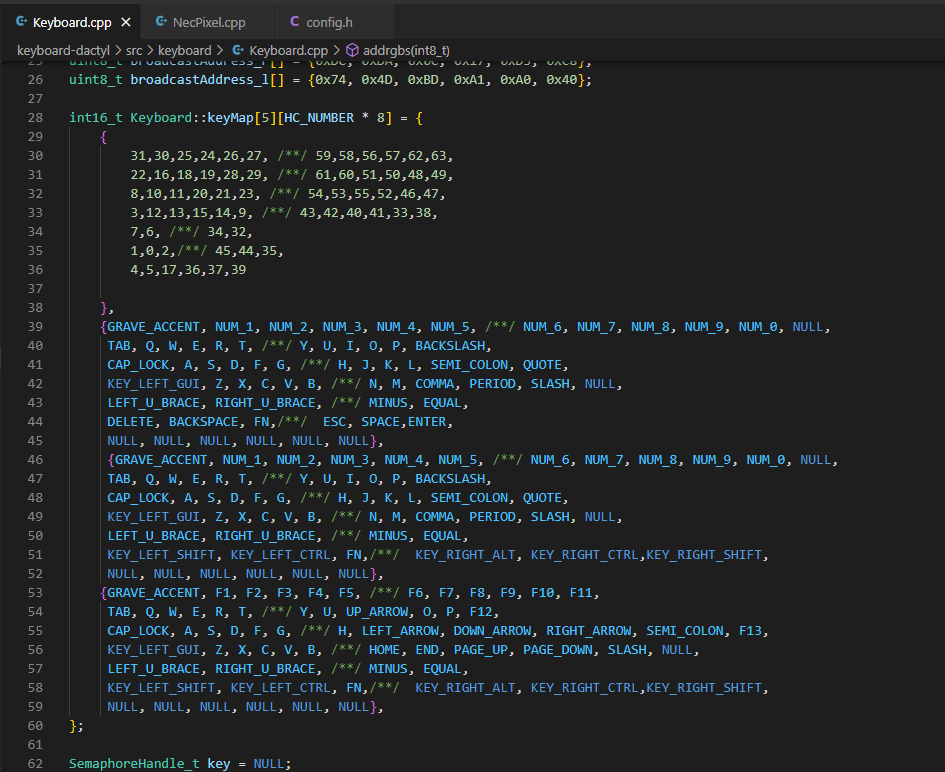Viewport: 945px width, 772px height.
Task: Click line number 28 in the gutter
Action: click(36, 118)
